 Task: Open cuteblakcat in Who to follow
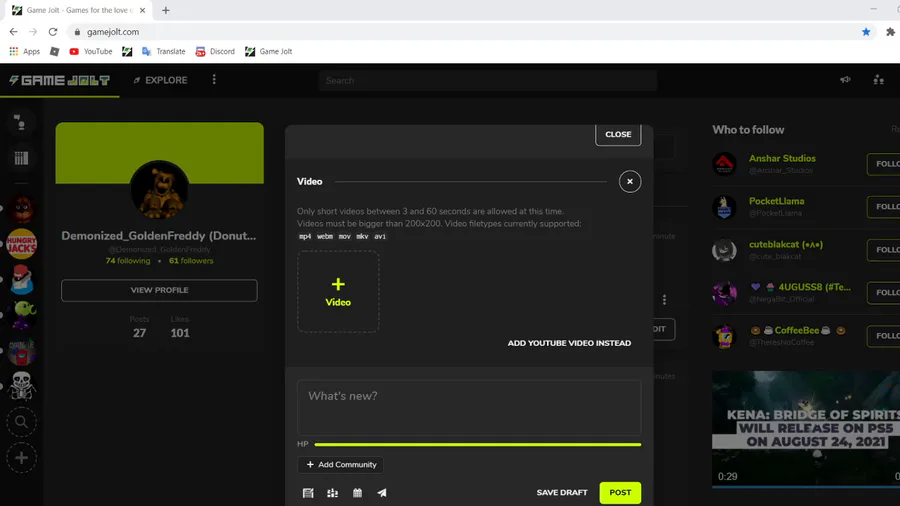(x=786, y=244)
